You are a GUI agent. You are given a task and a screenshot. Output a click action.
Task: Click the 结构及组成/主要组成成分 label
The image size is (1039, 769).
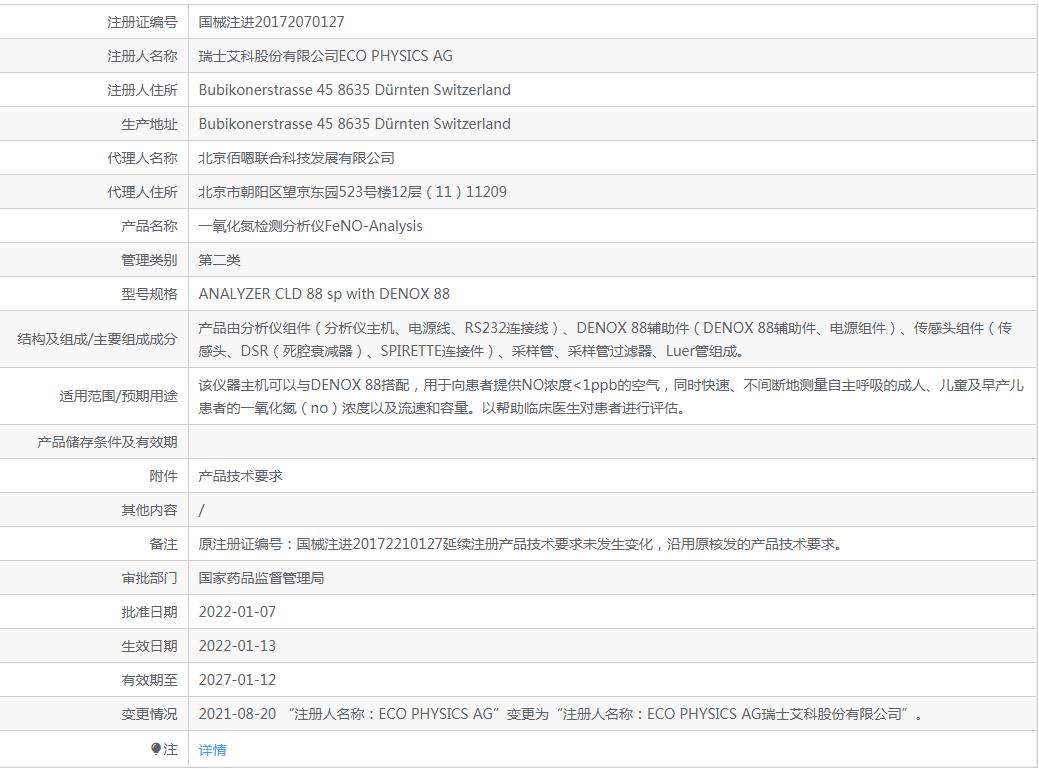click(97, 339)
